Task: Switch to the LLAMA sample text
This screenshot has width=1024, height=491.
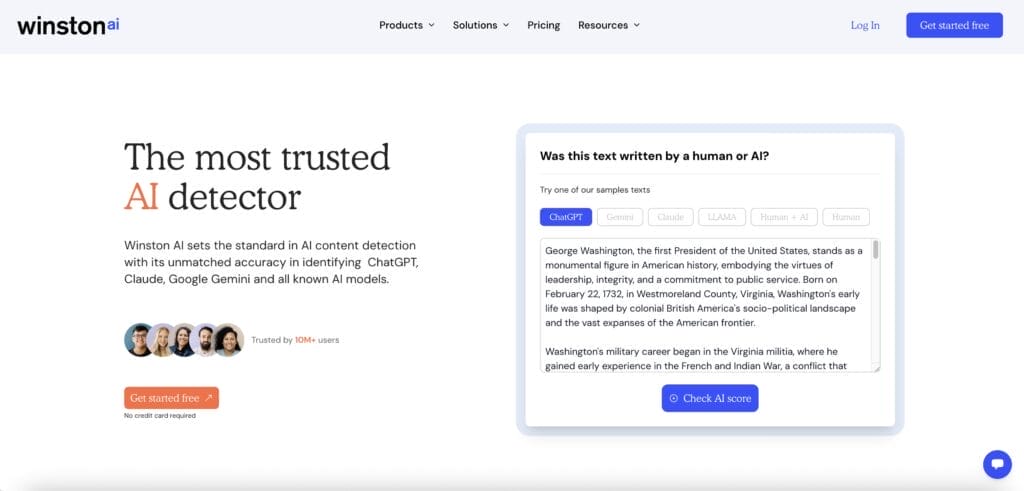Action: coord(722,217)
